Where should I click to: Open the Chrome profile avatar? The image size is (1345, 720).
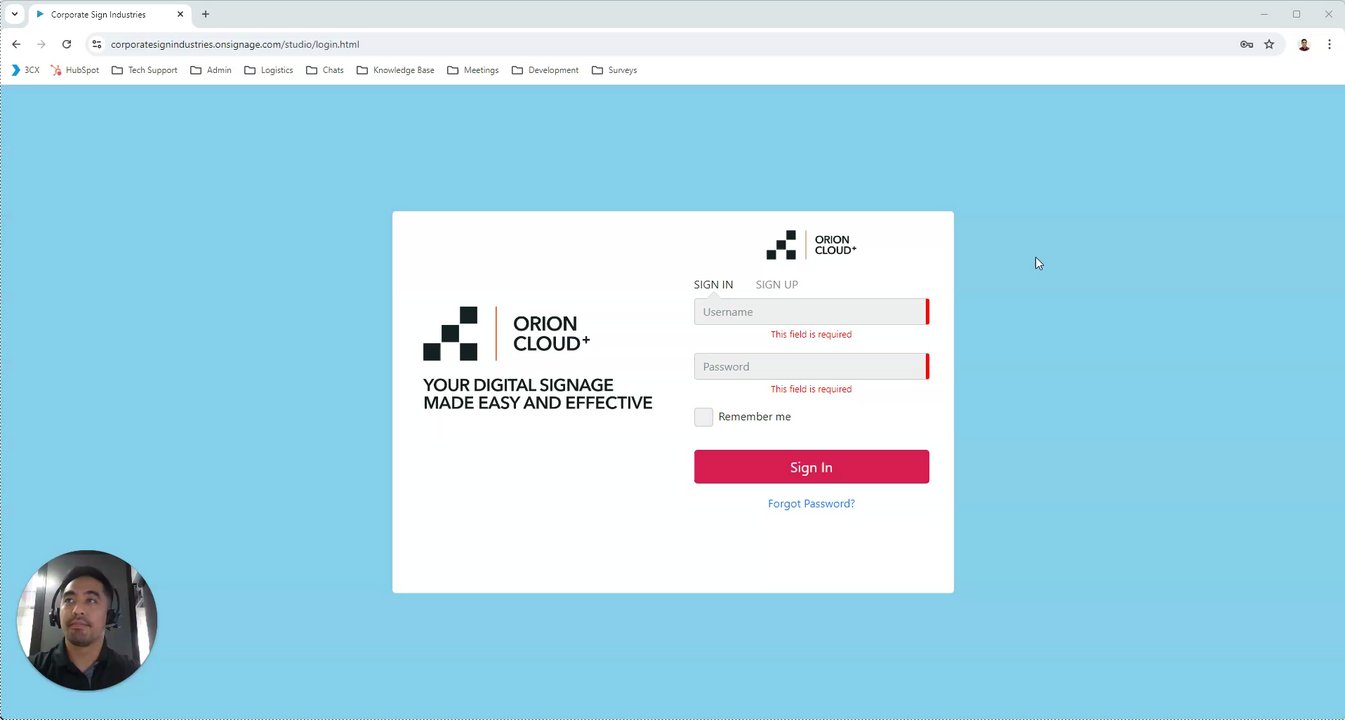(1304, 44)
